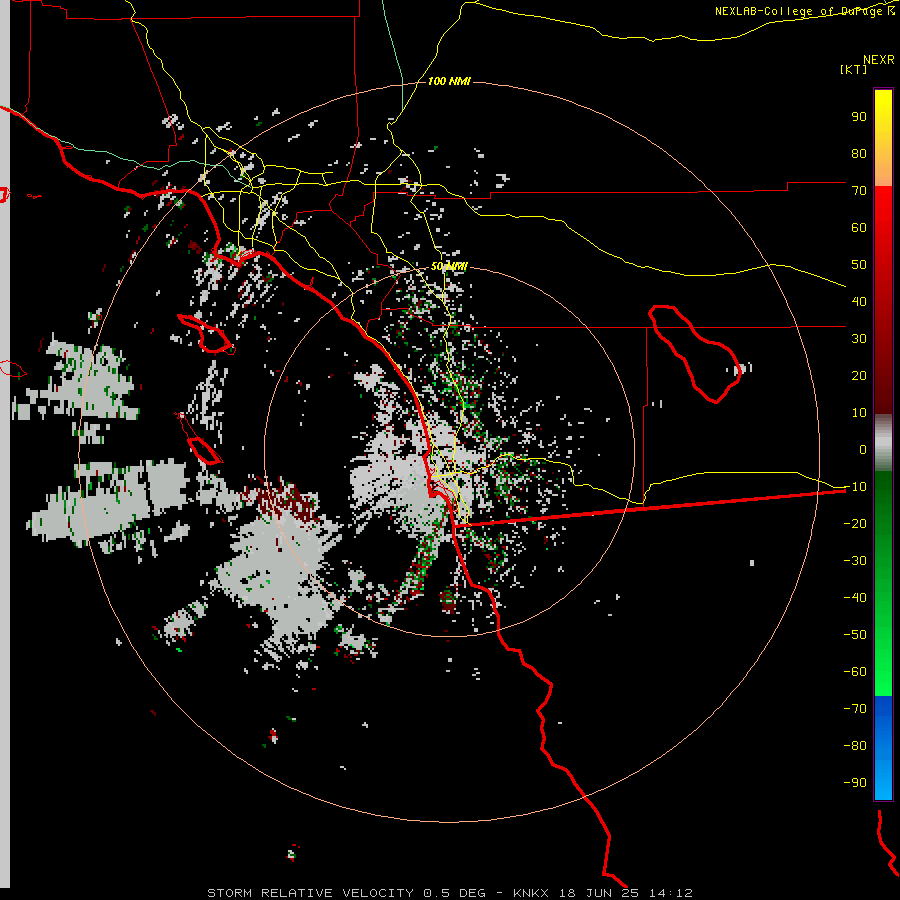The width and height of the screenshot is (900, 900).
Task: Click the [KT] units label
Action: pos(854,69)
